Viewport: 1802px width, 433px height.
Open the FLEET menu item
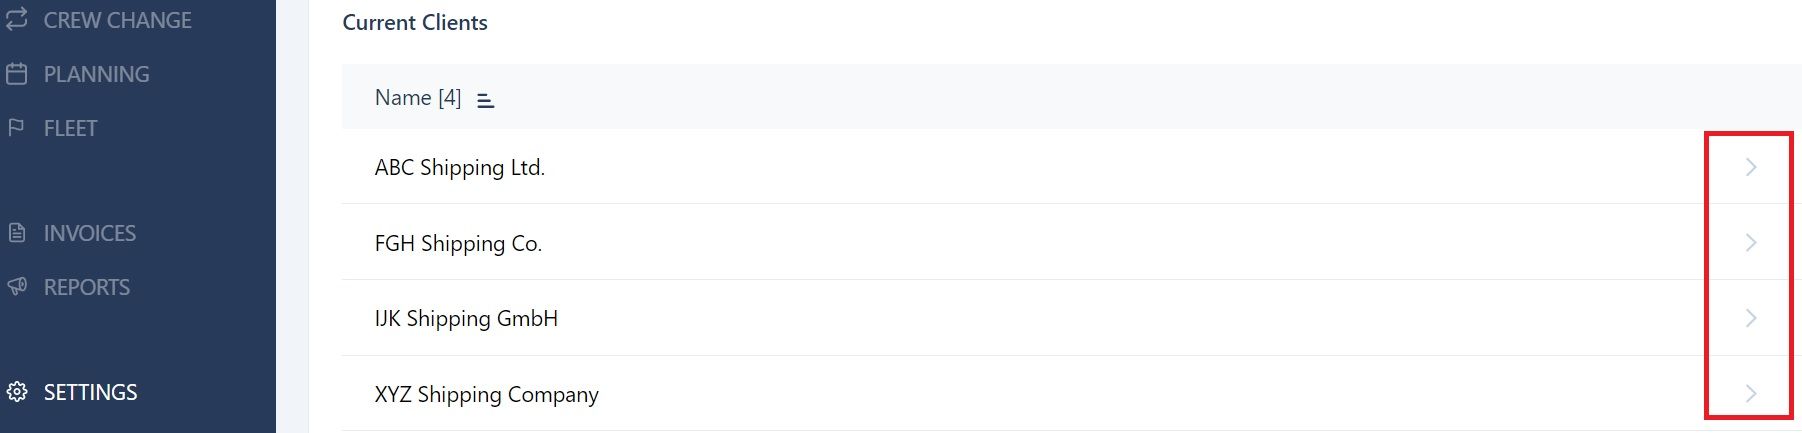(70, 128)
